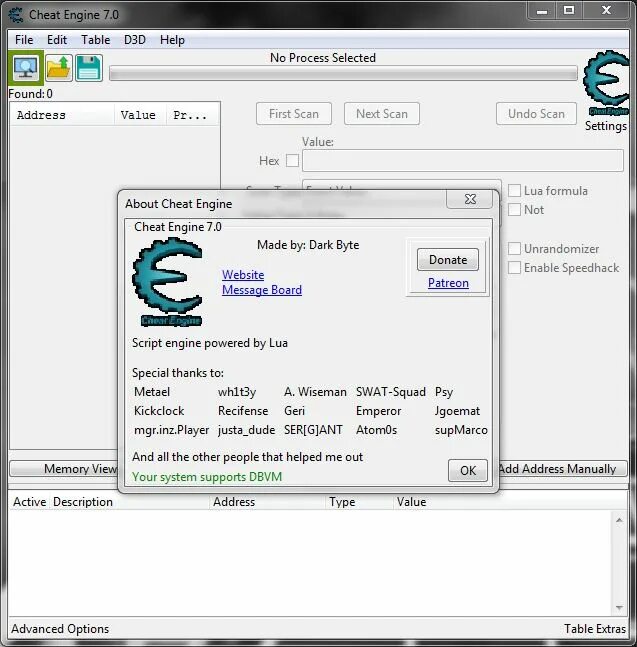The image size is (637, 647).
Task: Open Table Extras
Action: coord(595,629)
